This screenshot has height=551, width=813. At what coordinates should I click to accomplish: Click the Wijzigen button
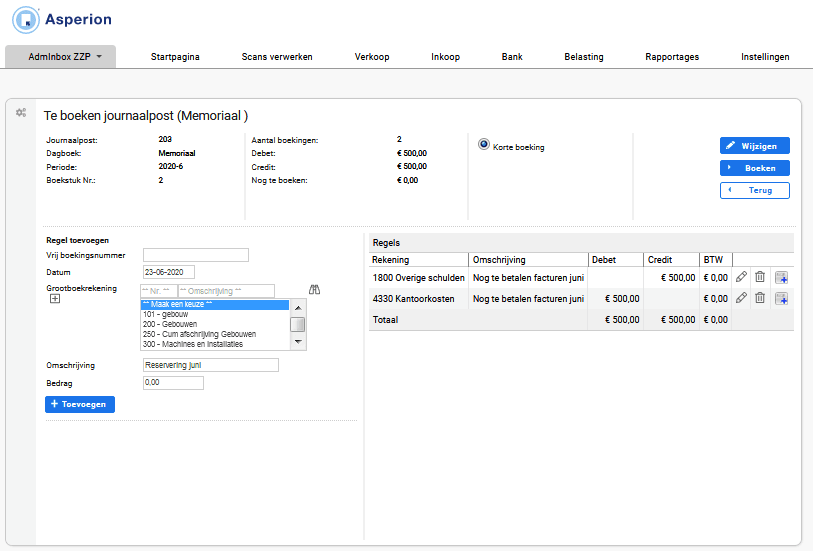[x=754, y=146]
